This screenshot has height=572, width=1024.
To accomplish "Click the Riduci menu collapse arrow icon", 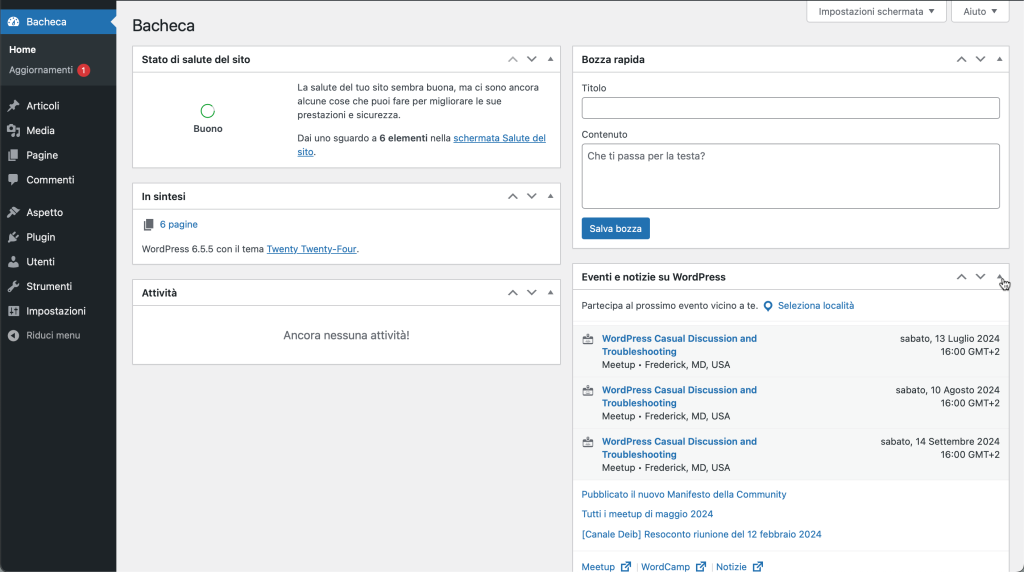I will click(x=13, y=336).
